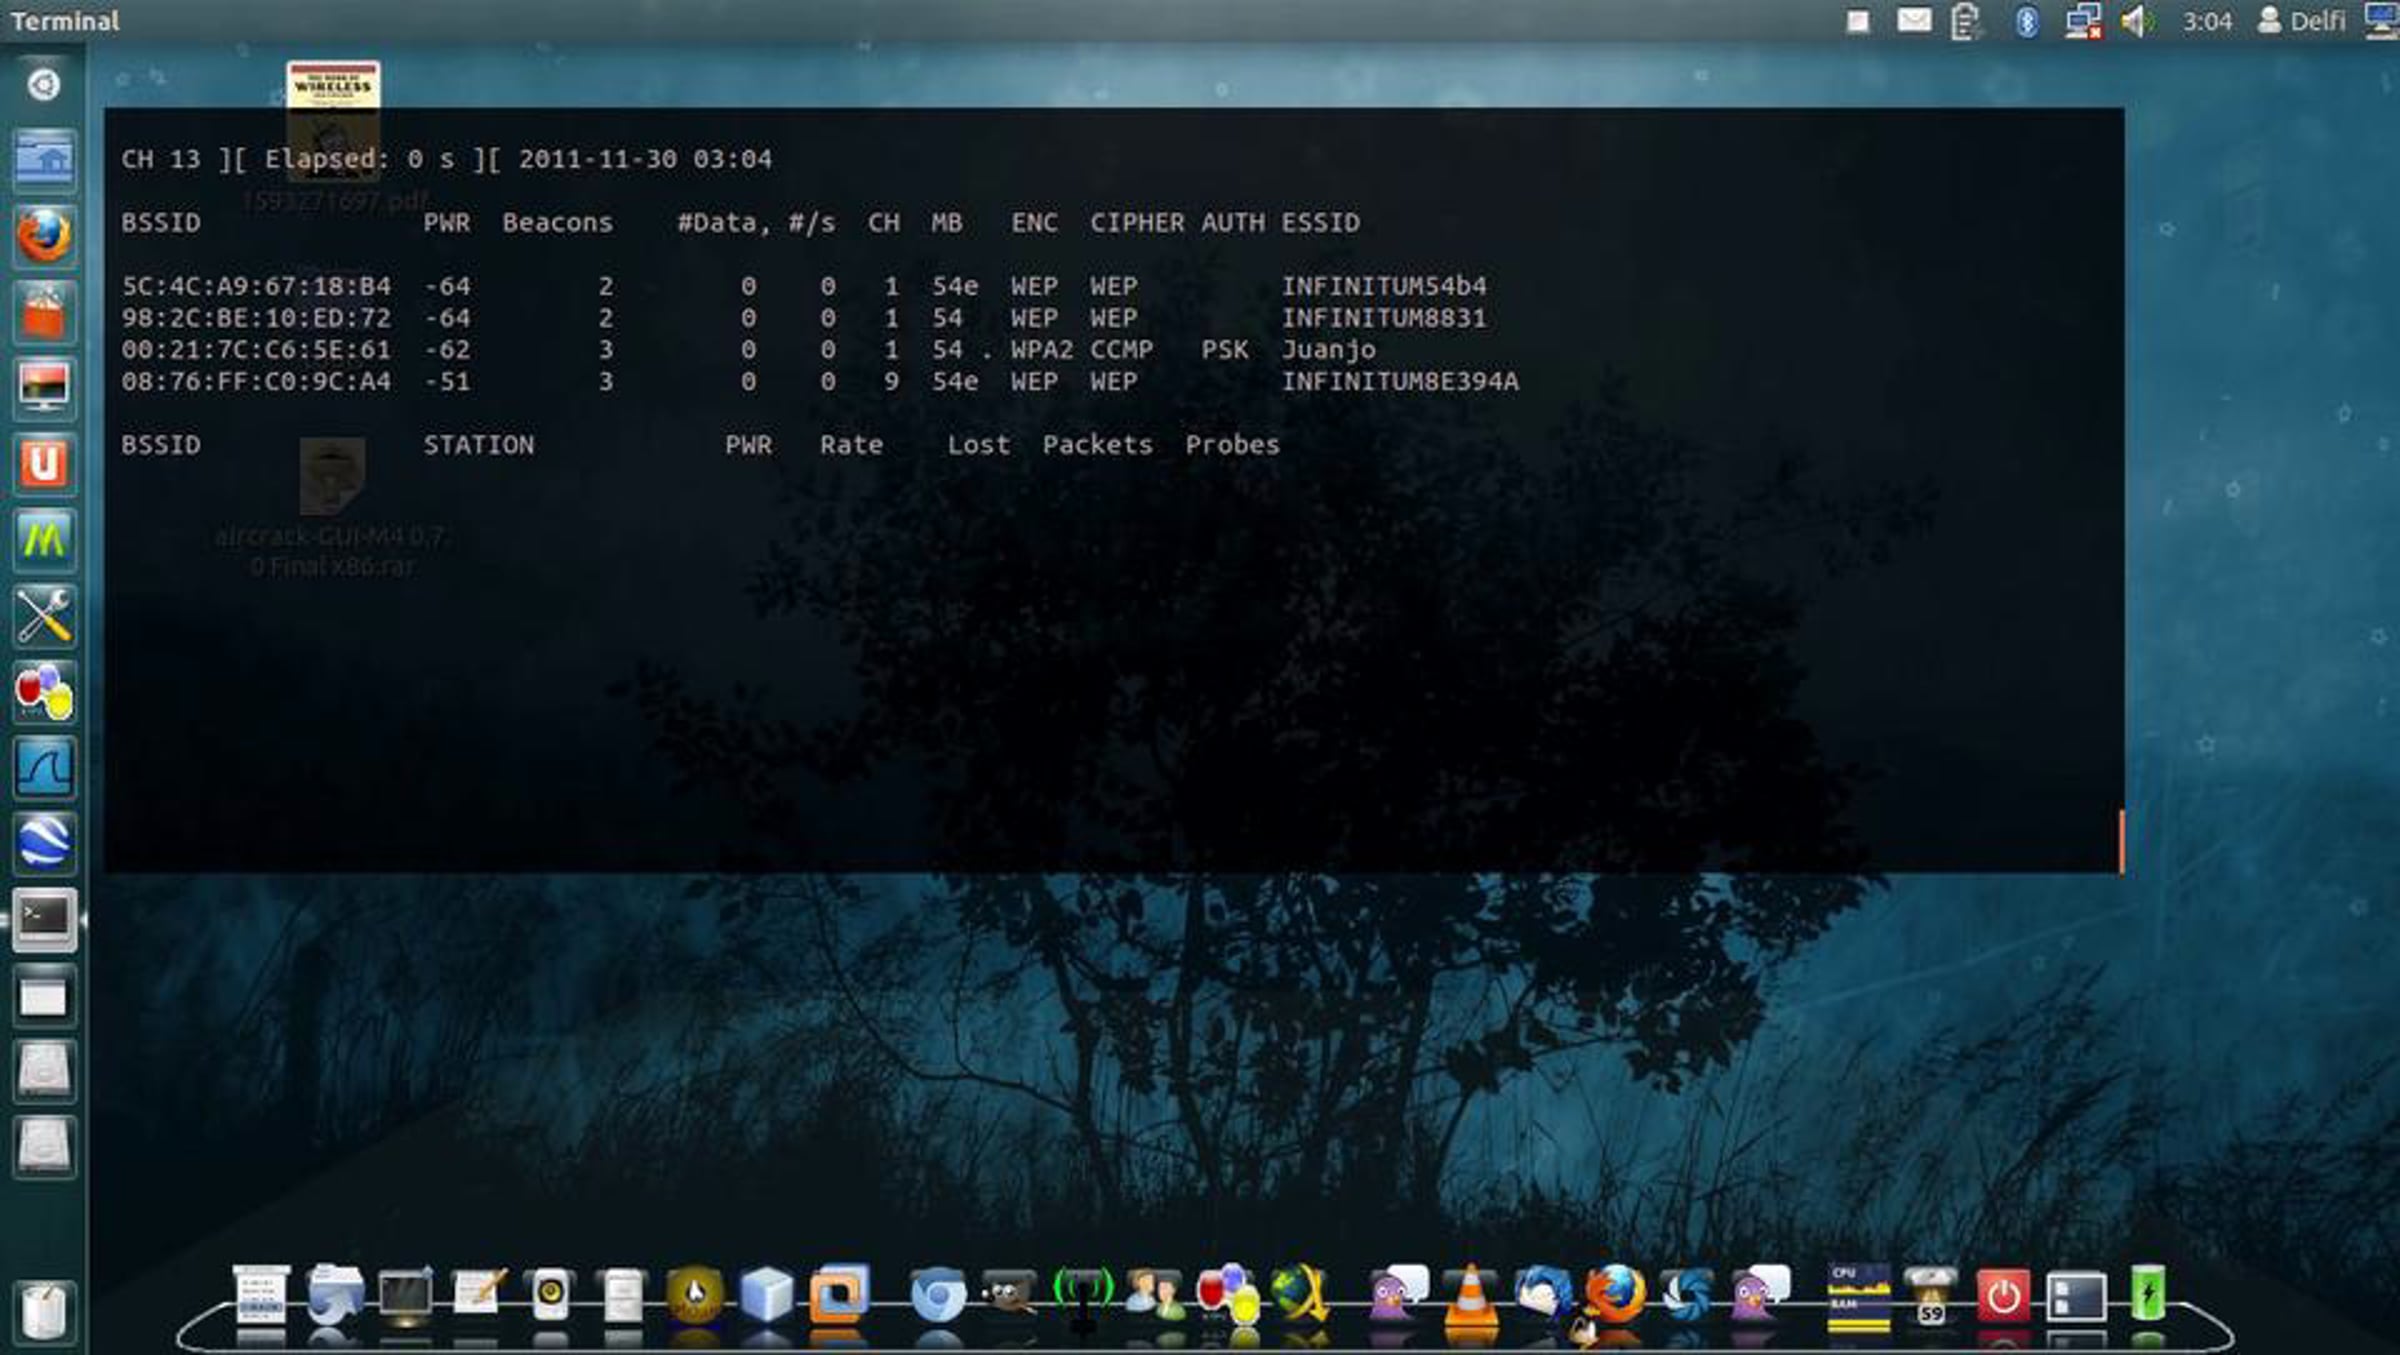Click the Beacons column header text

557,223
